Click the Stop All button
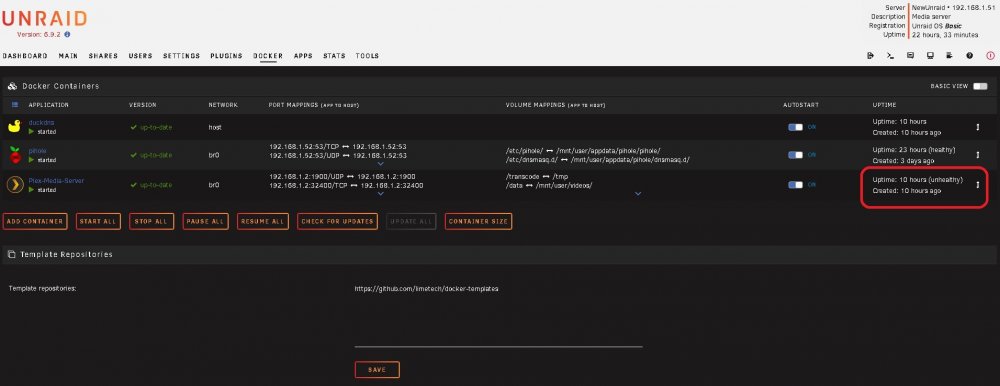Viewport: 1000px width, 386px height. [151, 221]
